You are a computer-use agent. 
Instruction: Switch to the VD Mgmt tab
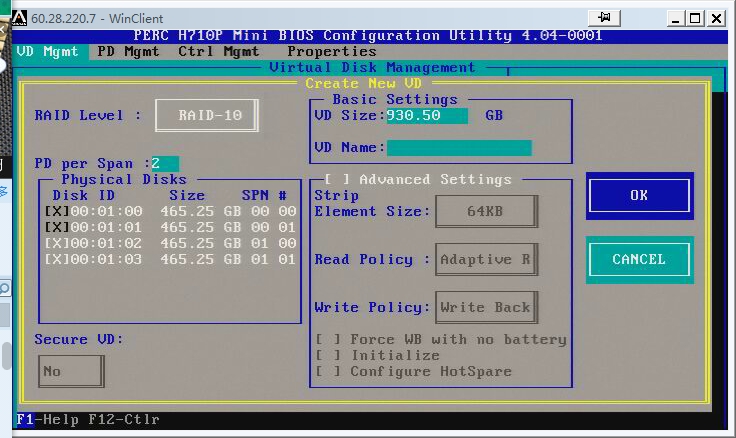pyautogui.click(x=47, y=51)
